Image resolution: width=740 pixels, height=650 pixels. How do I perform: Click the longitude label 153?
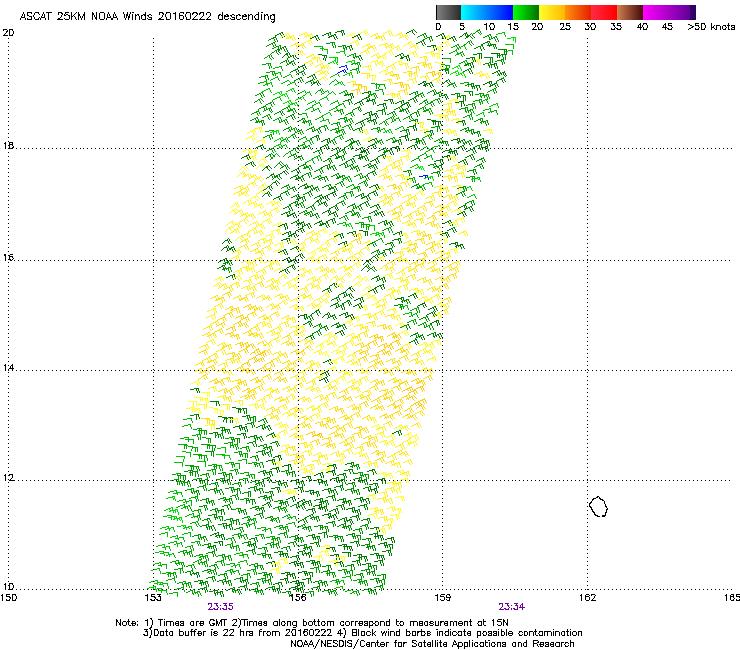[x=153, y=598]
